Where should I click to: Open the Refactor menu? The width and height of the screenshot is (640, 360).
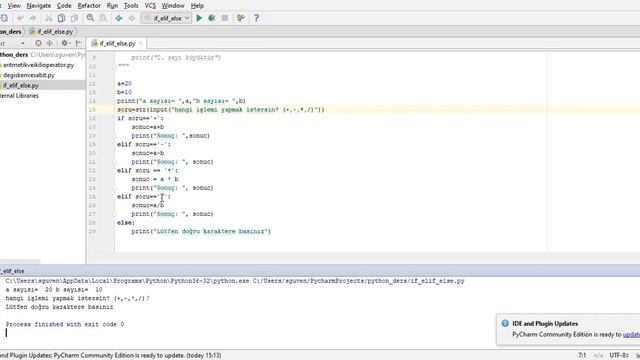pyautogui.click(x=89, y=6)
